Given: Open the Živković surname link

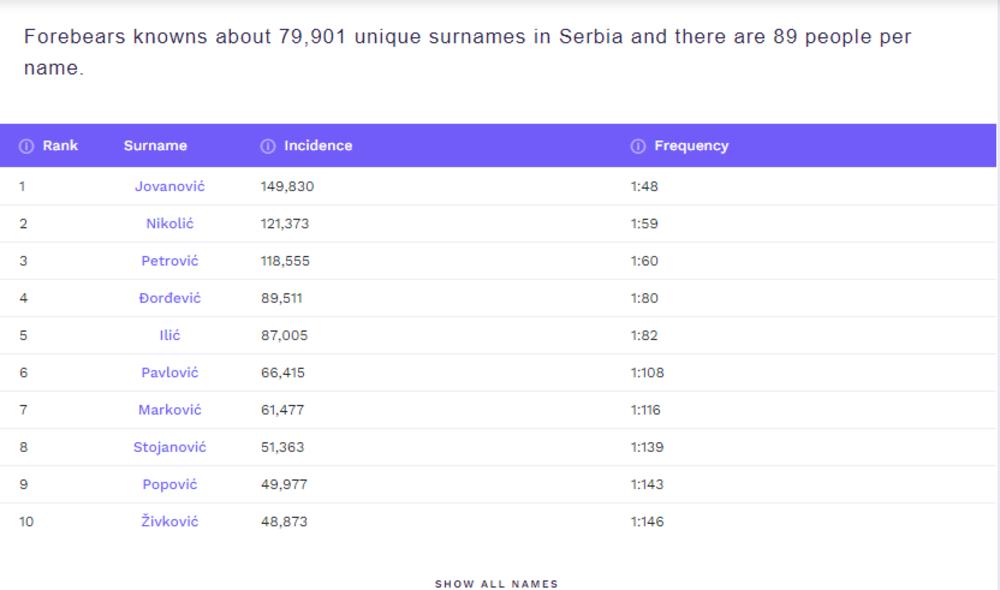Looking at the screenshot, I should [170, 521].
